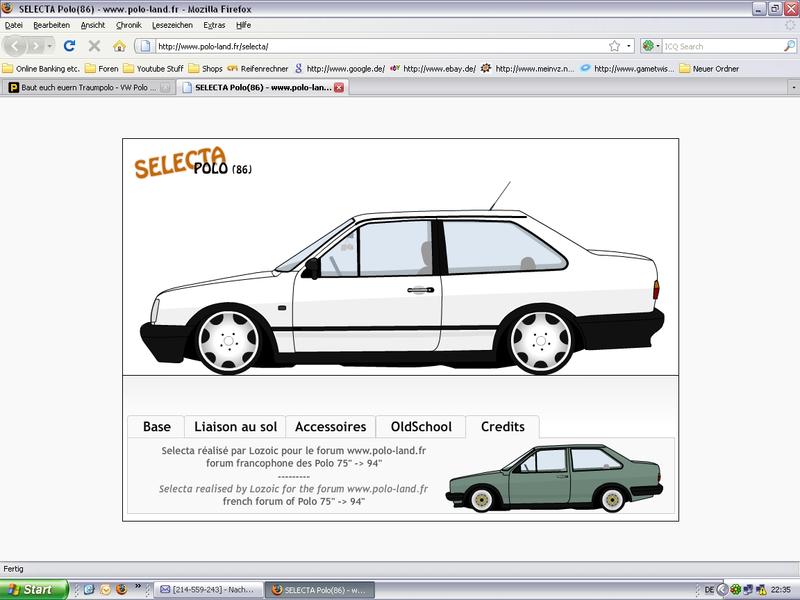Minimize the Firefox window
This screenshot has height=600, width=800.
pyautogui.click(x=759, y=9)
